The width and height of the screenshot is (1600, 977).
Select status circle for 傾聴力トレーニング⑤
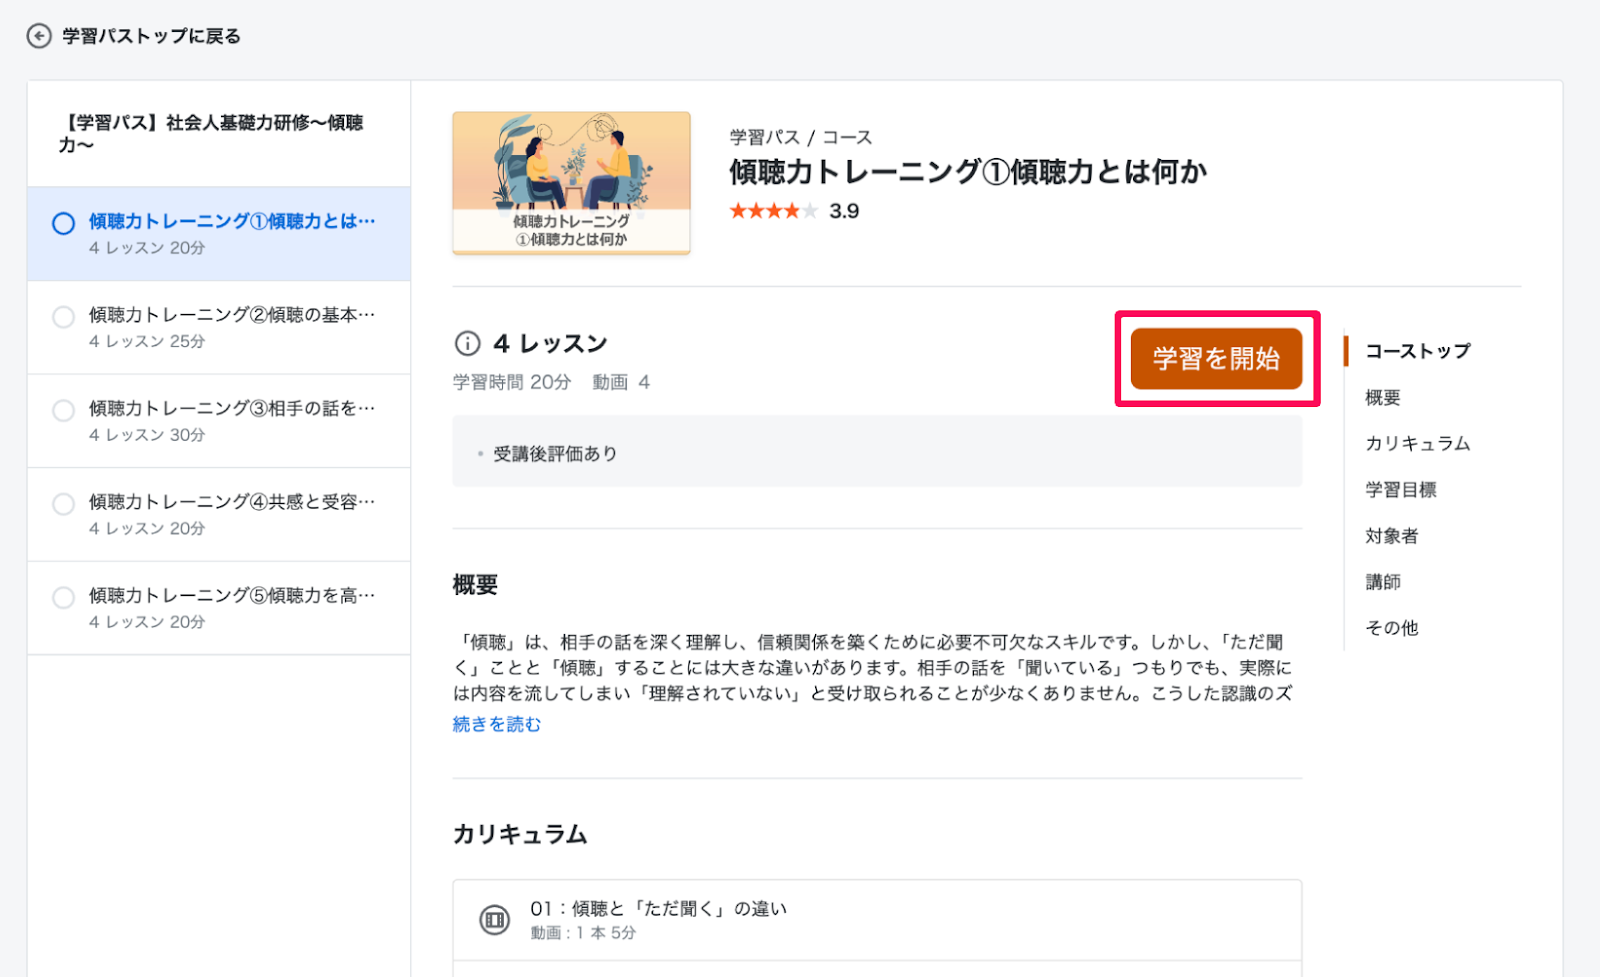63,597
